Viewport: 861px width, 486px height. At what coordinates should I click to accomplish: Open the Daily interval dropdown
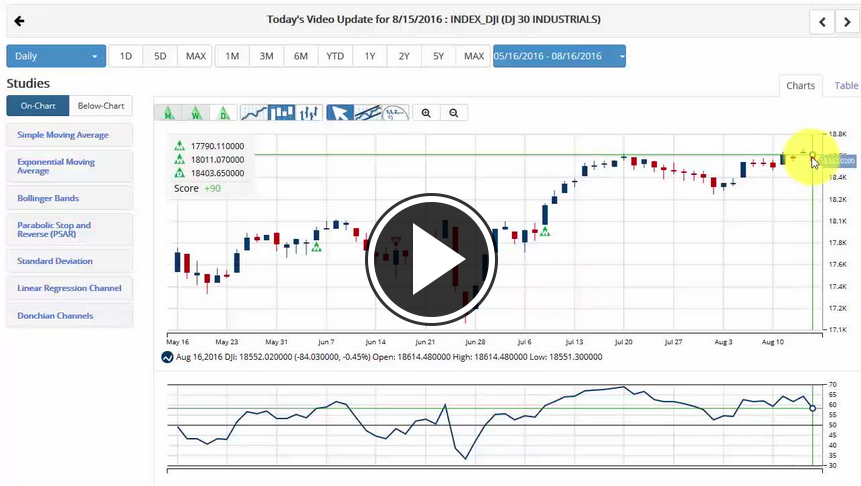point(56,56)
